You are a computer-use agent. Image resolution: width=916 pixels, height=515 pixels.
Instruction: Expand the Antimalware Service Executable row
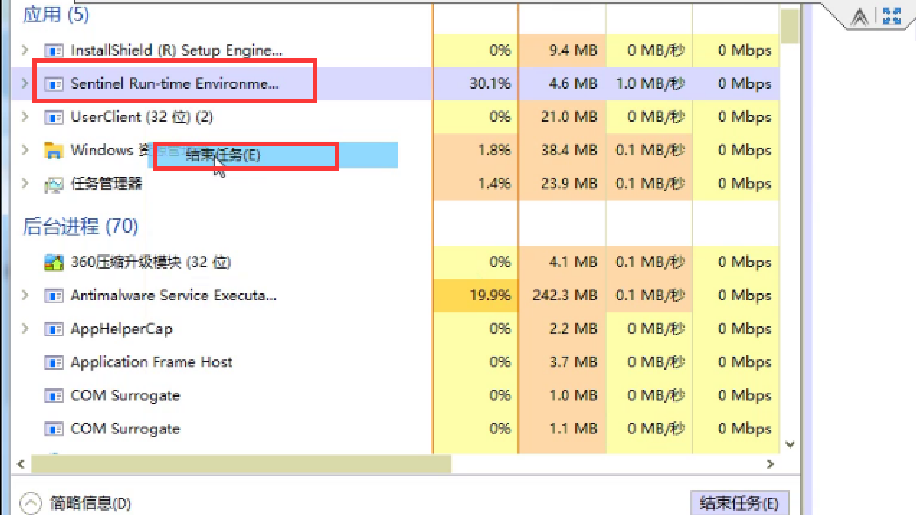25,296
